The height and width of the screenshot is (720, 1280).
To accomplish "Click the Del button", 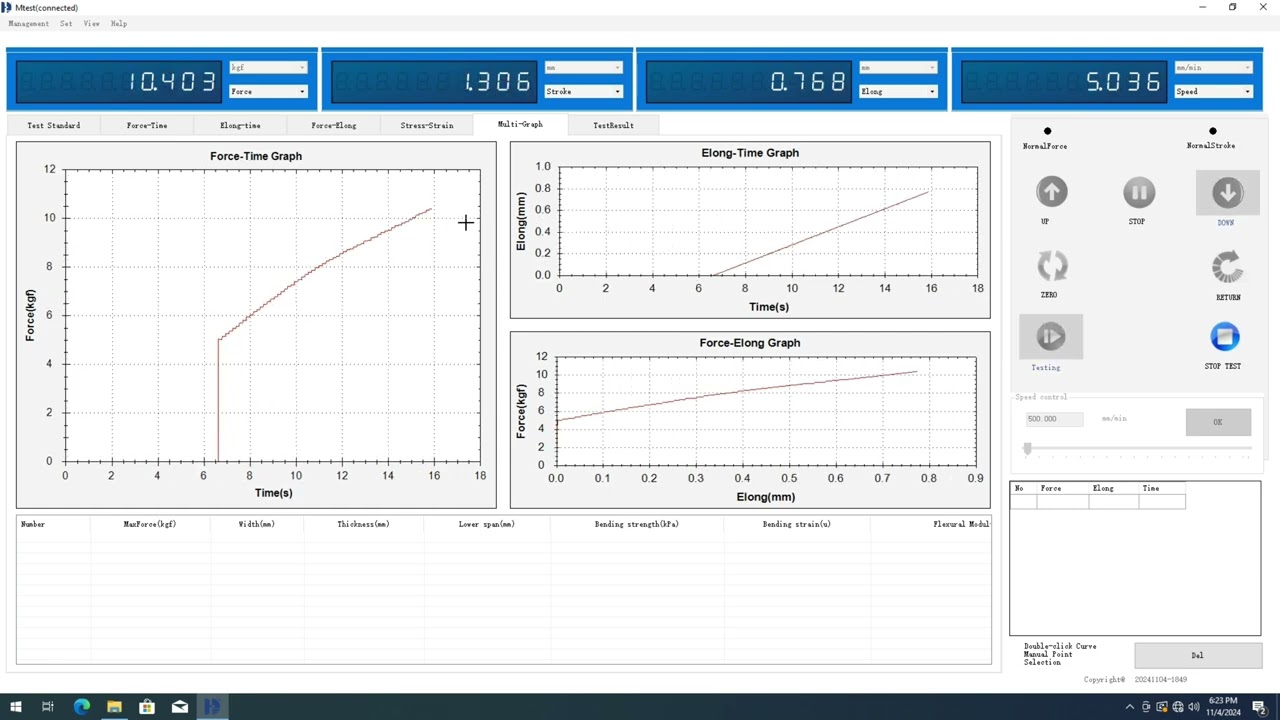I will click(x=1198, y=656).
